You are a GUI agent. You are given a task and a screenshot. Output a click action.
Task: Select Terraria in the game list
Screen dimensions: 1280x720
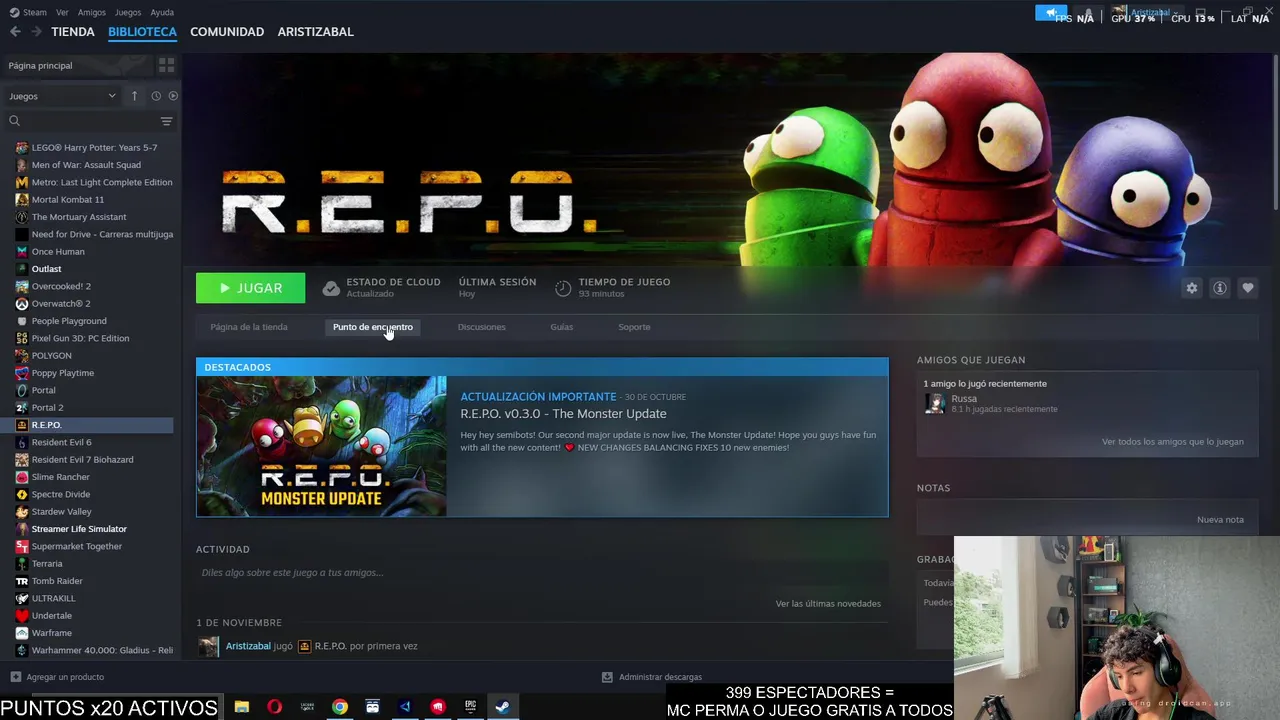[47, 563]
